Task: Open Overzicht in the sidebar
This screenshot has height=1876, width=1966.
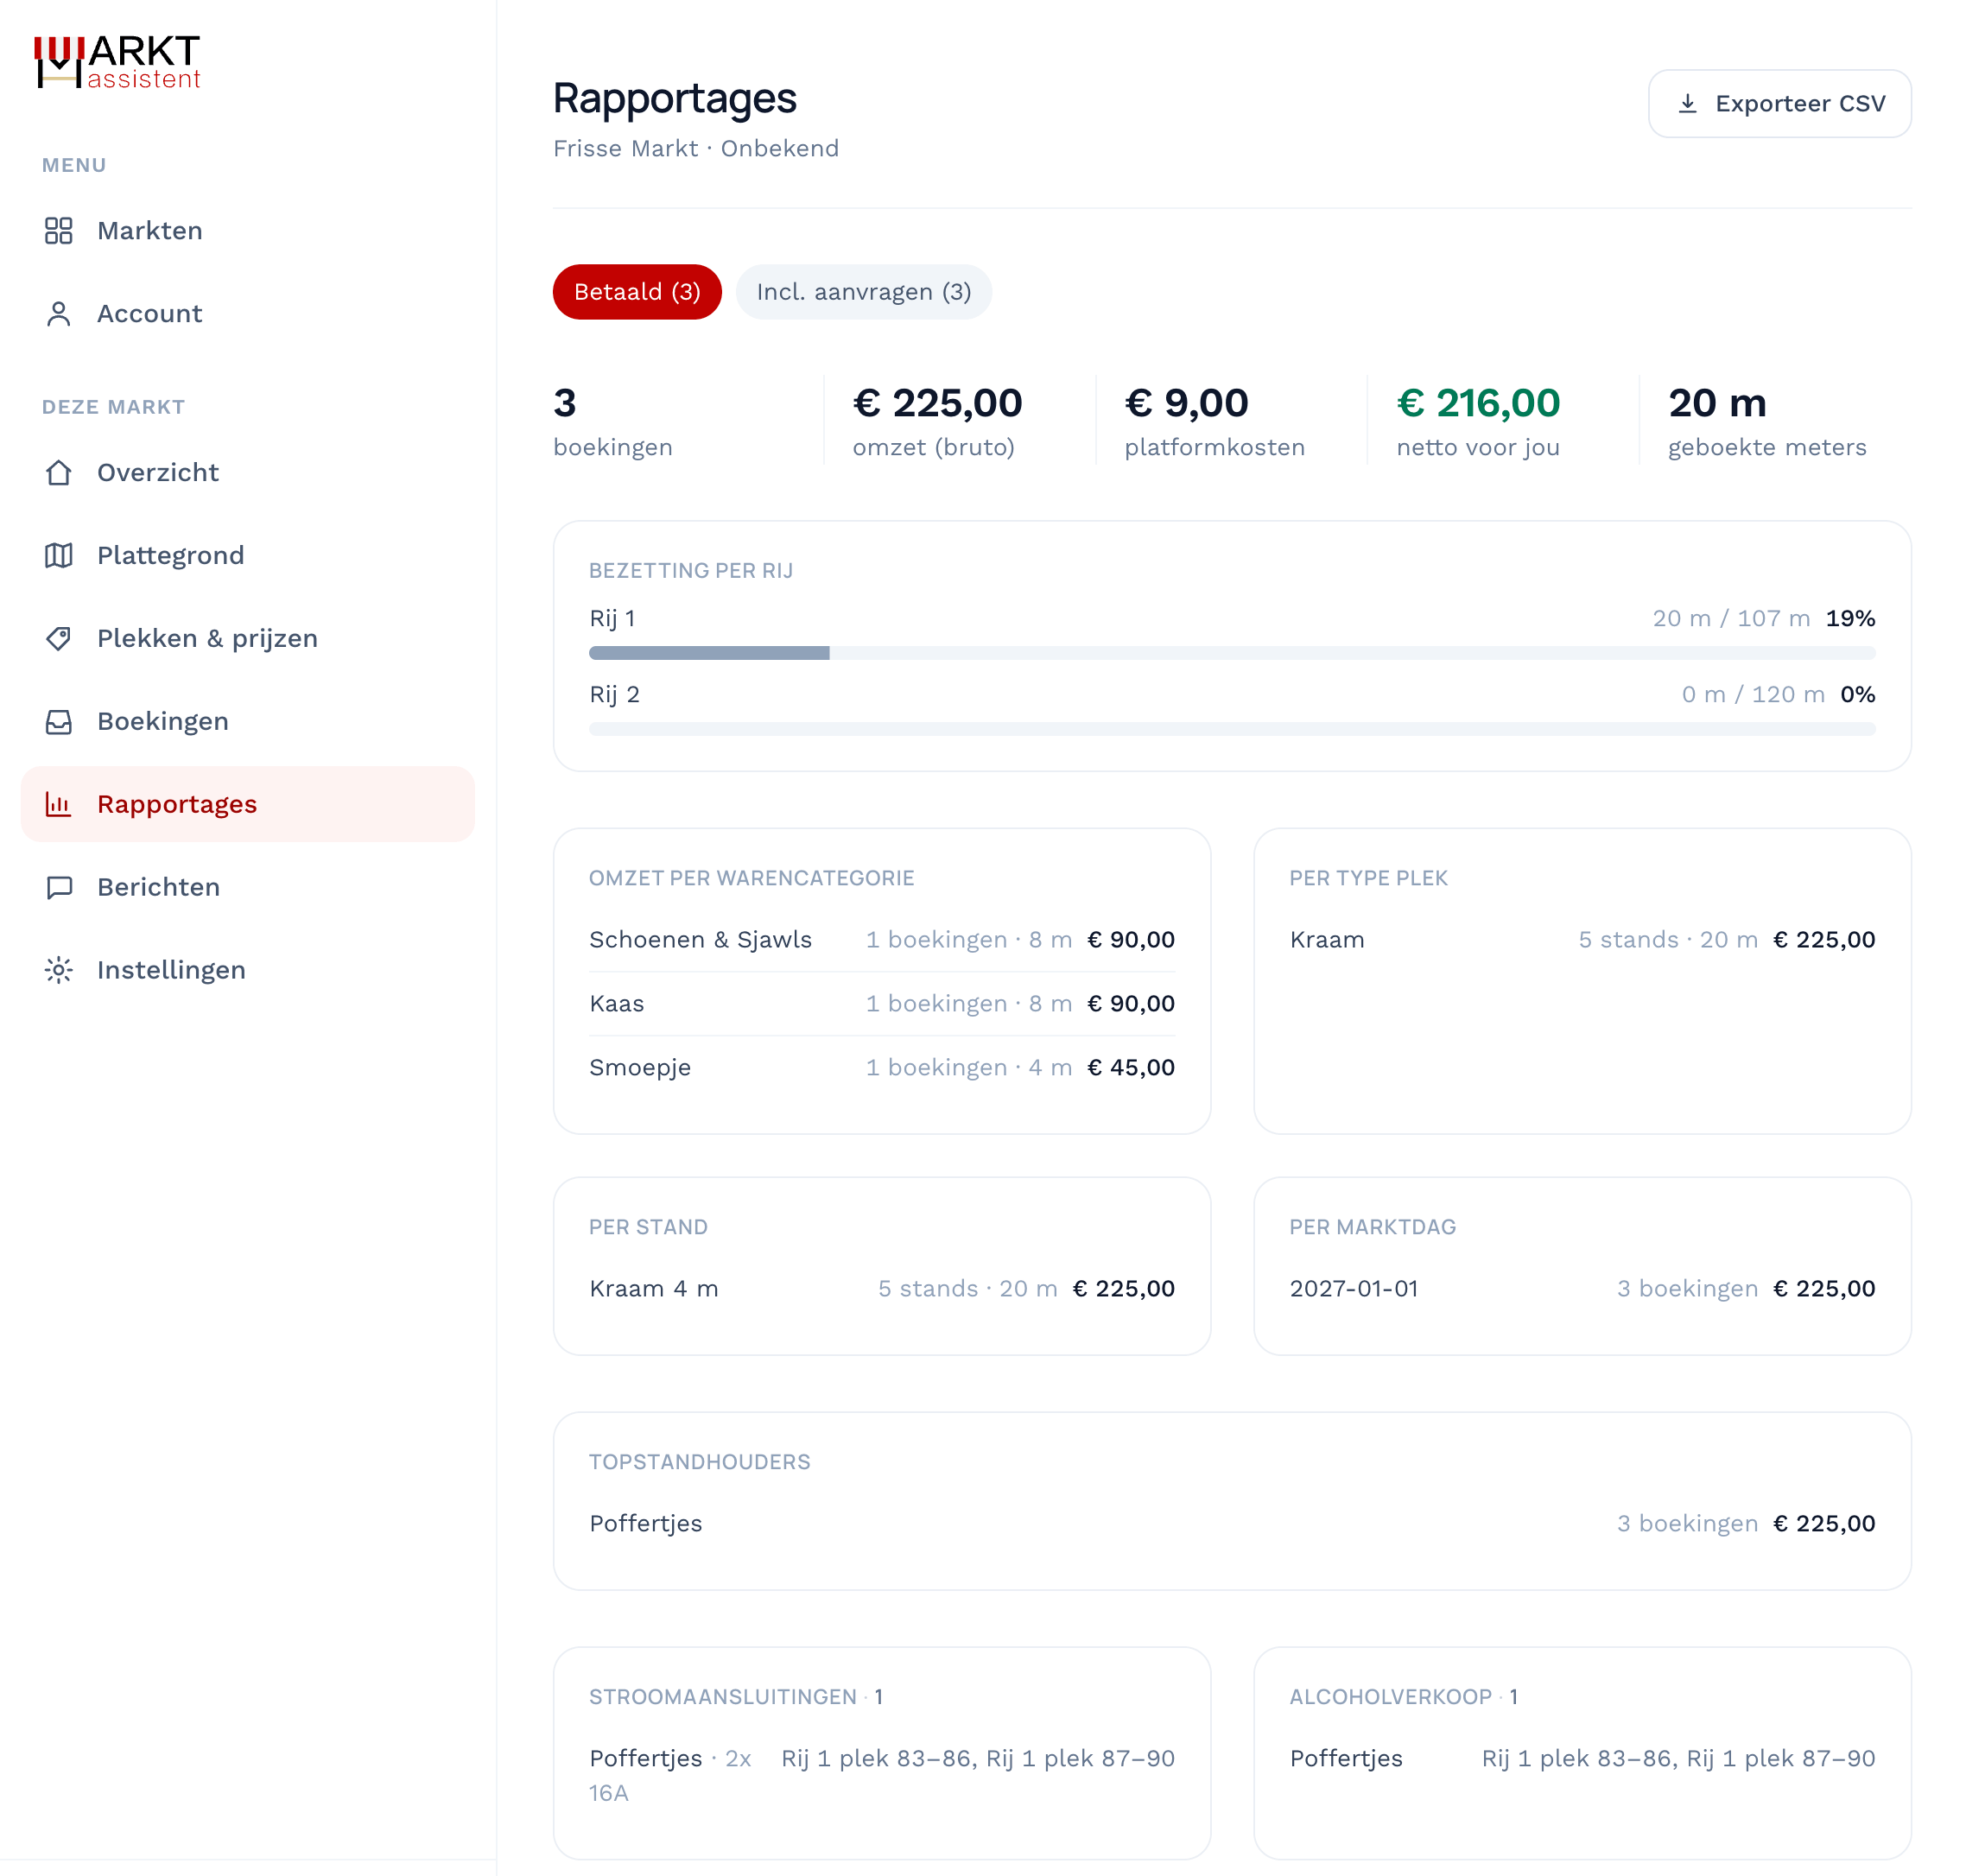Action: coord(248,473)
